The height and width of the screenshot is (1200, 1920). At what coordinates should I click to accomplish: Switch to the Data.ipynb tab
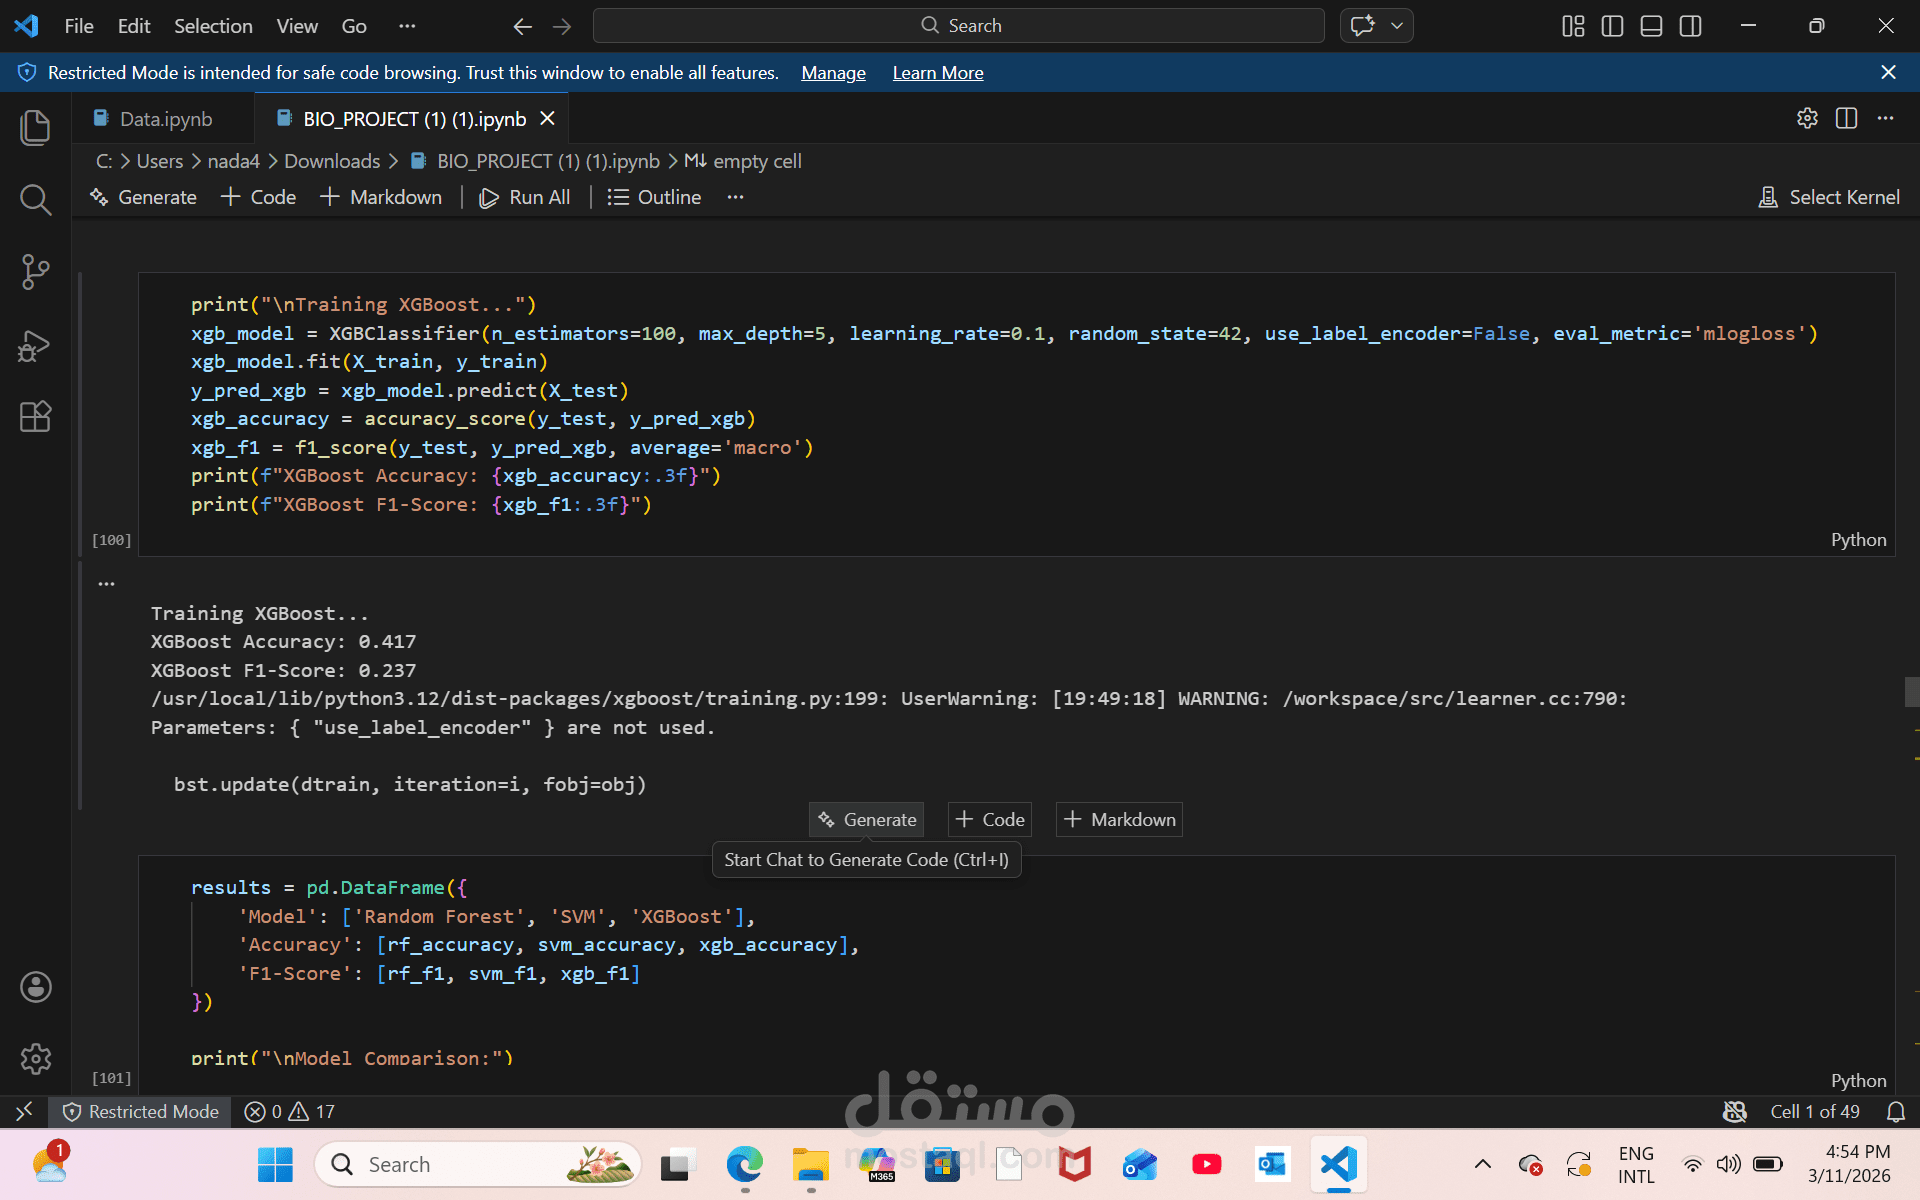tap(165, 119)
